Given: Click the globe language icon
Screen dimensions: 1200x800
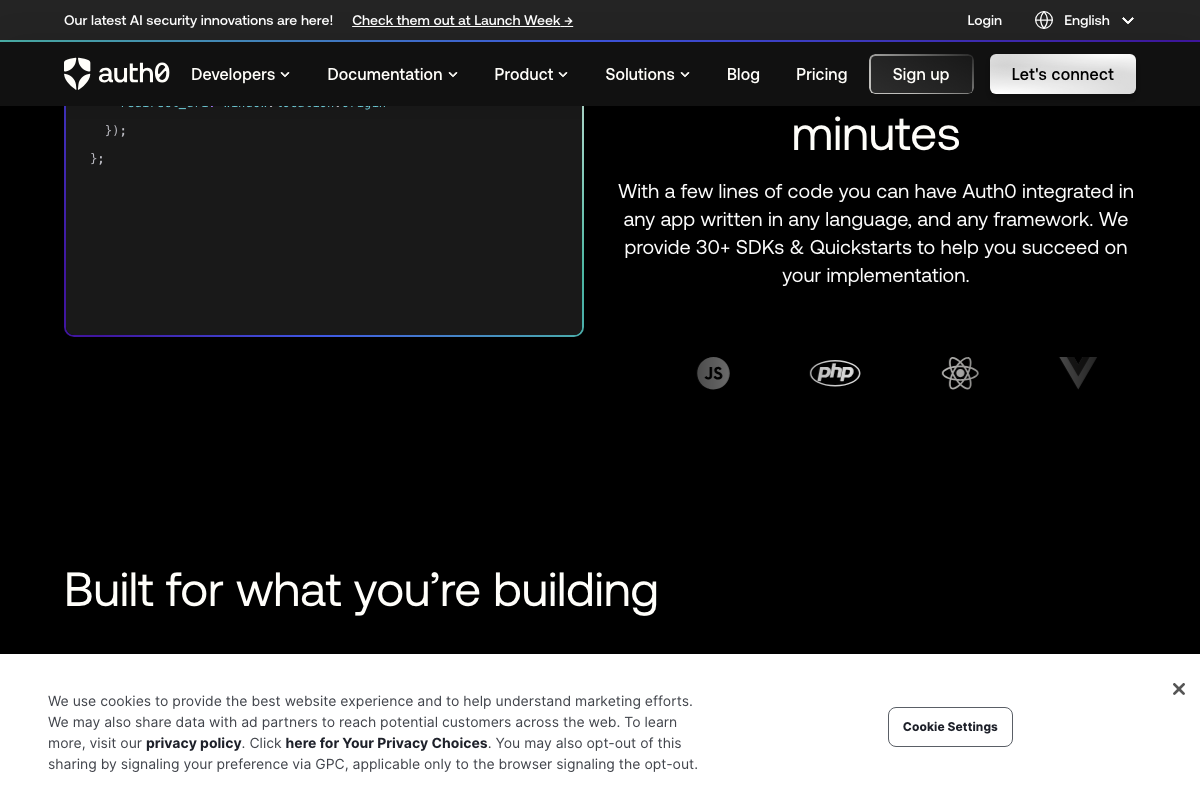Looking at the screenshot, I should tap(1044, 20).
